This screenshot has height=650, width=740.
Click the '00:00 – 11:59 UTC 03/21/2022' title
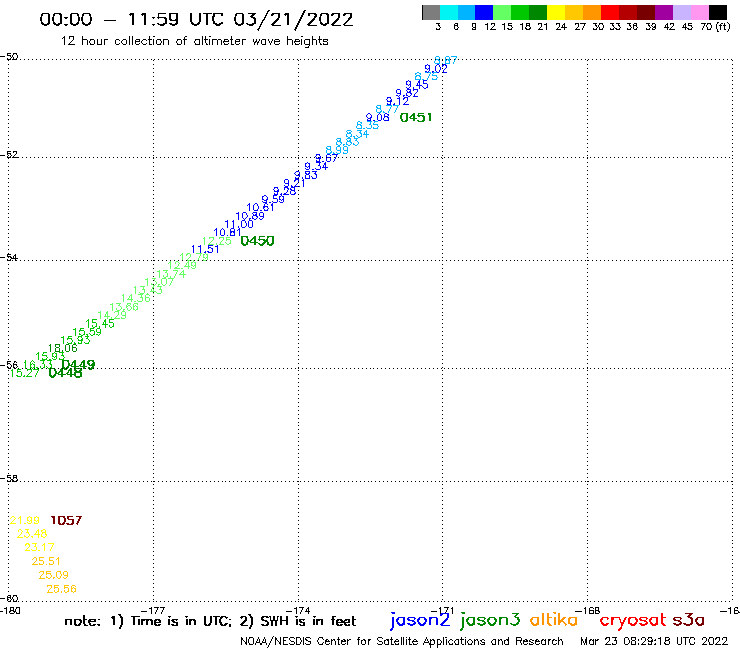point(196,20)
